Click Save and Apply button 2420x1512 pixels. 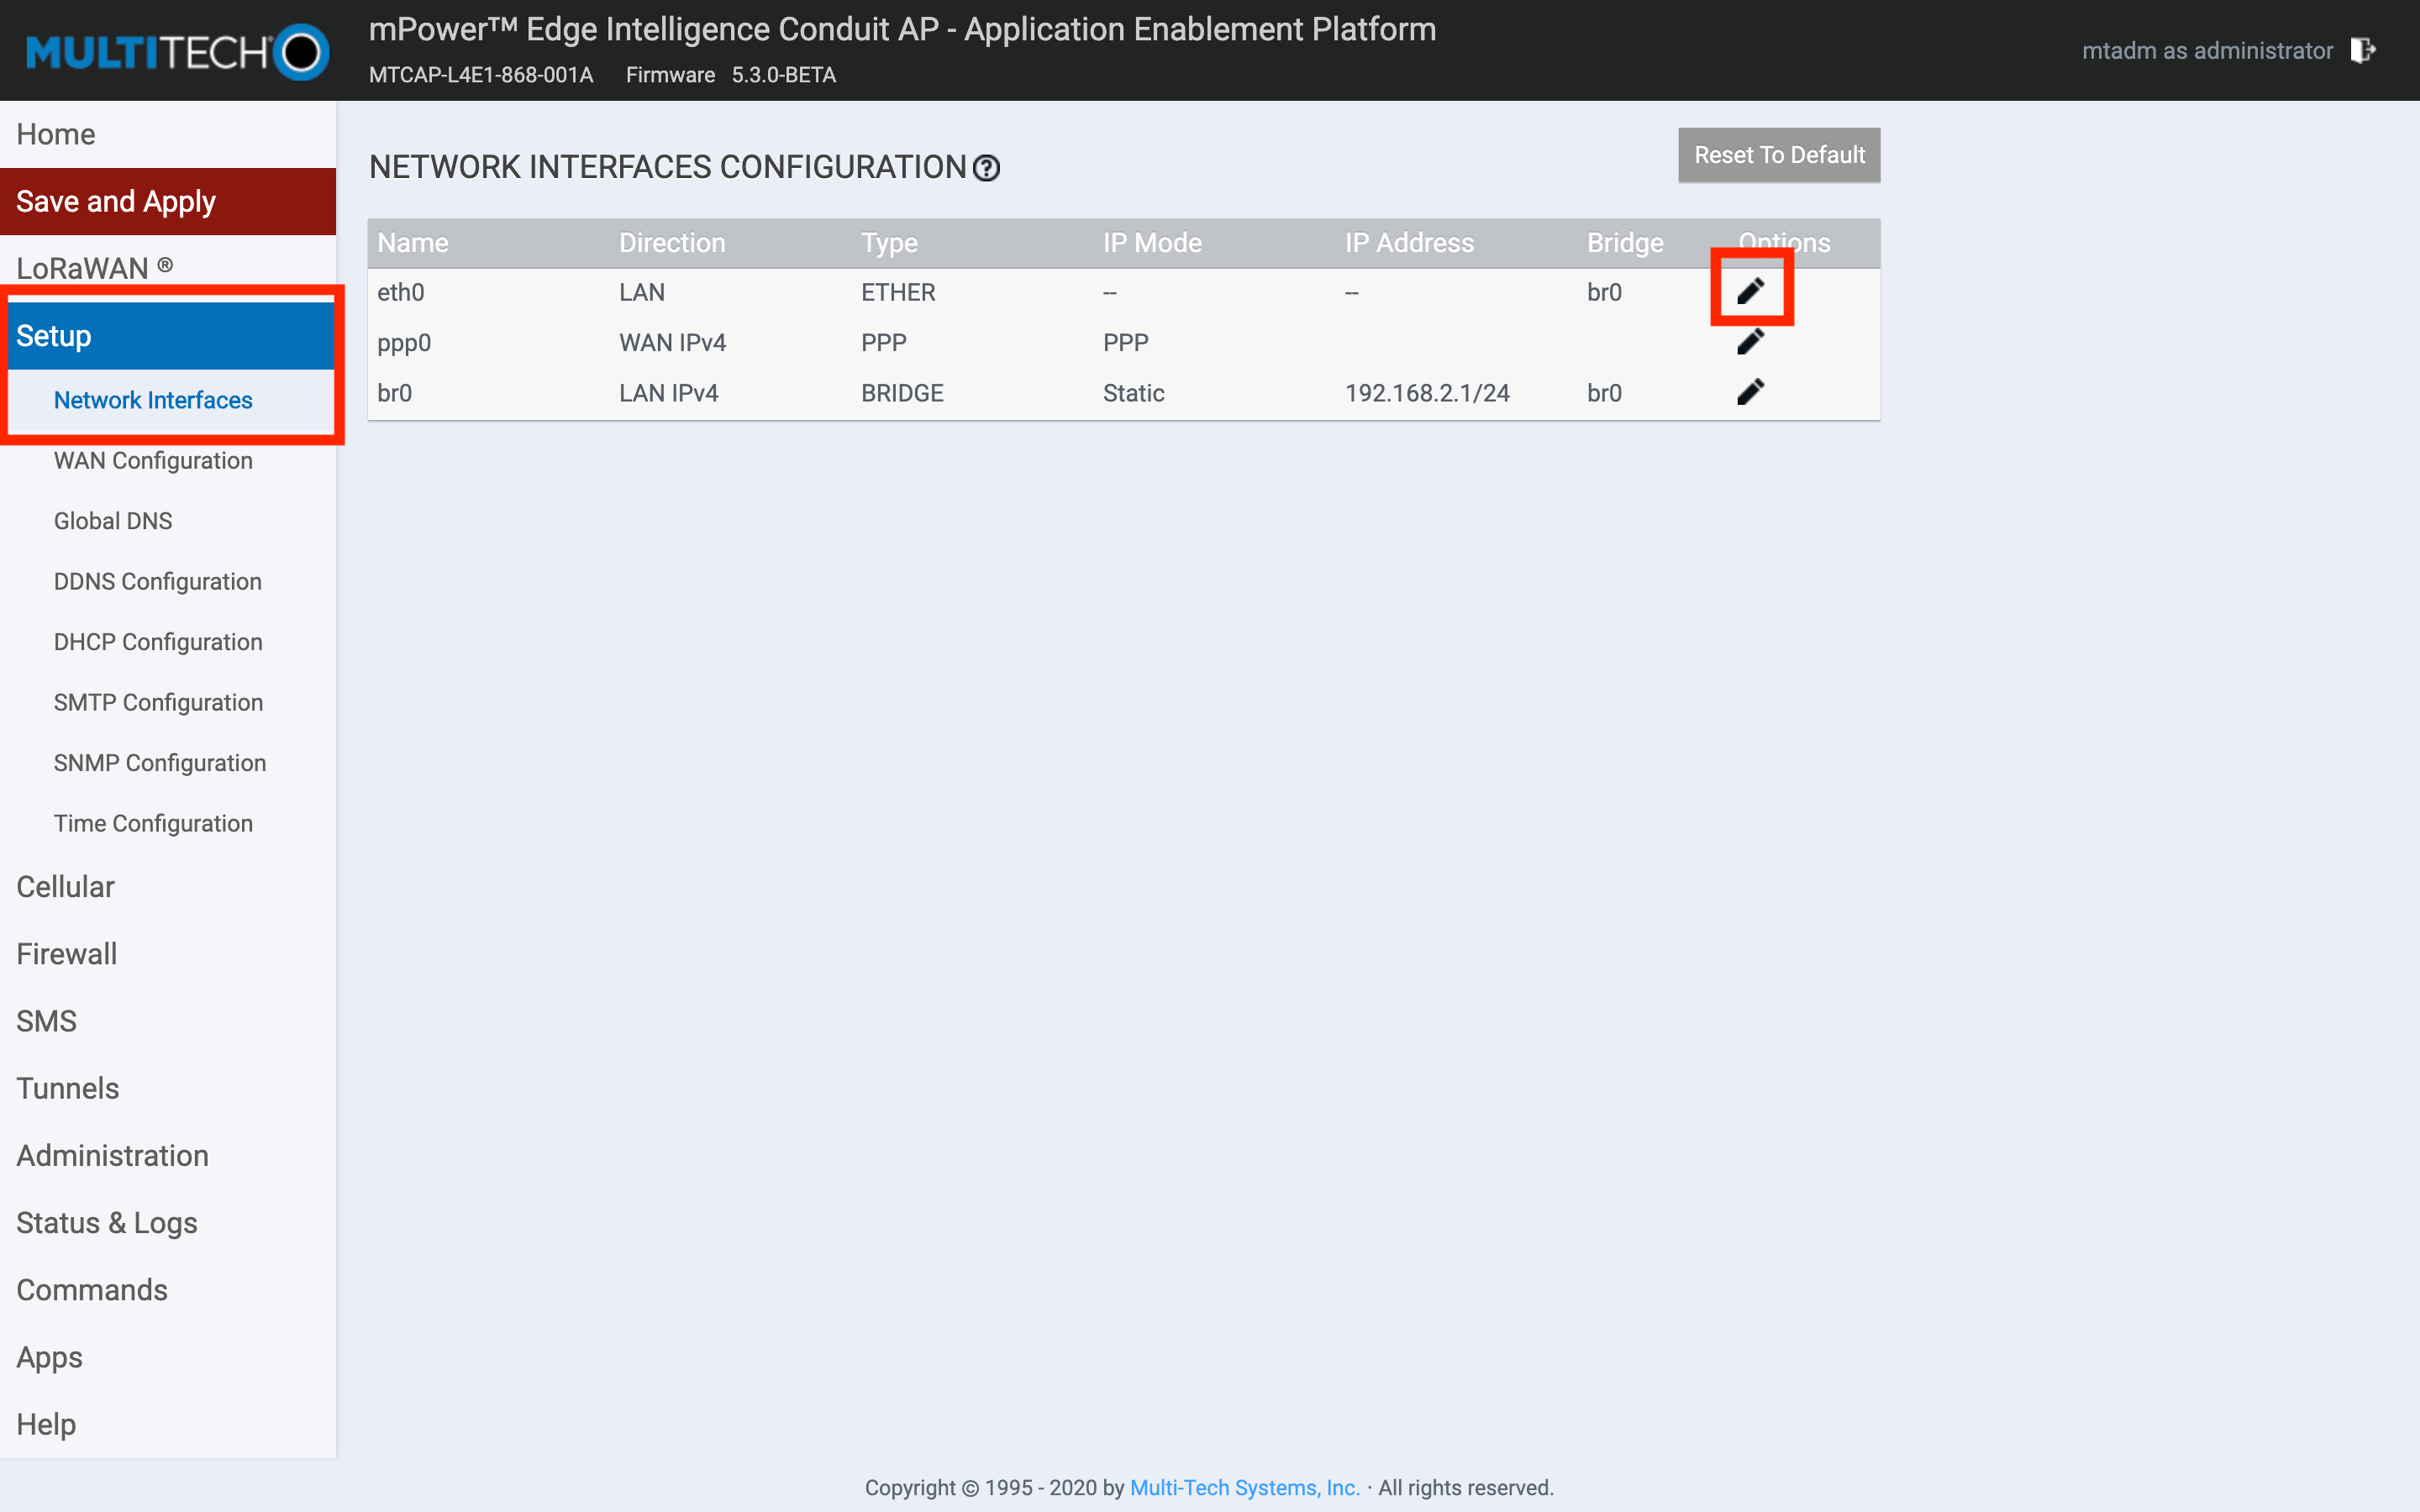[169, 200]
